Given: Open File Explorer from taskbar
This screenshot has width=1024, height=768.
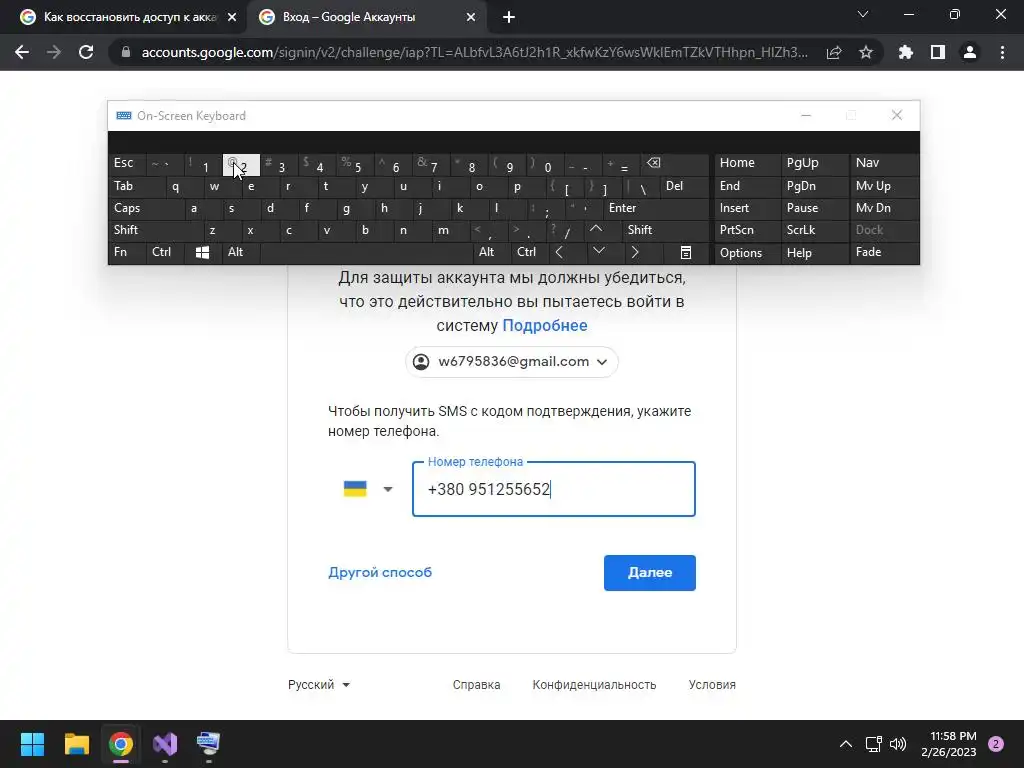Looking at the screenshot, I should point(77,744).
